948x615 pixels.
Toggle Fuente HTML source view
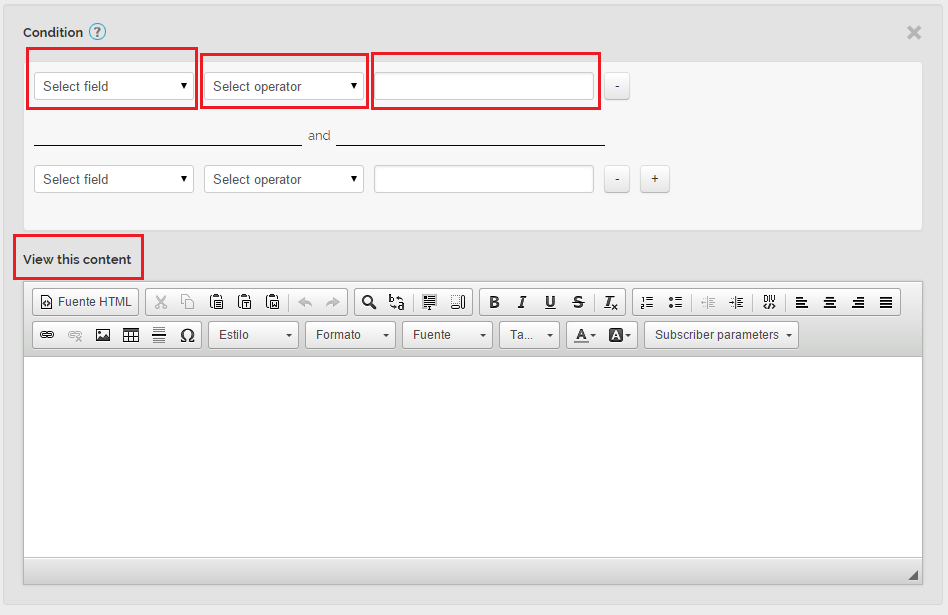(86, 302)
